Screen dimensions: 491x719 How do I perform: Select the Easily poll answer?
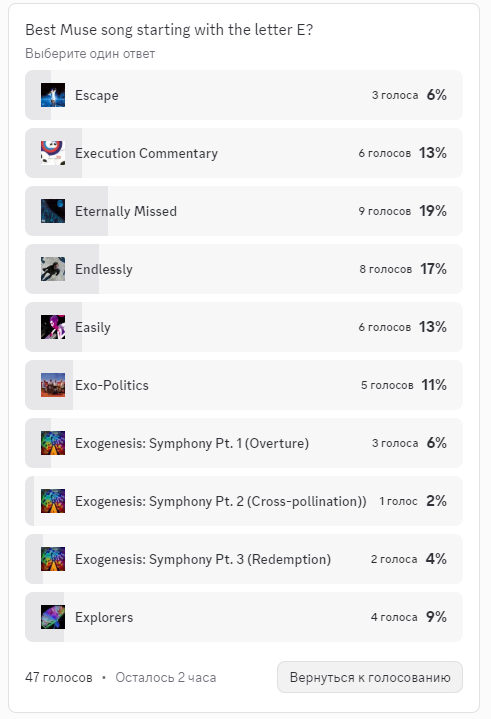[244, 327]
